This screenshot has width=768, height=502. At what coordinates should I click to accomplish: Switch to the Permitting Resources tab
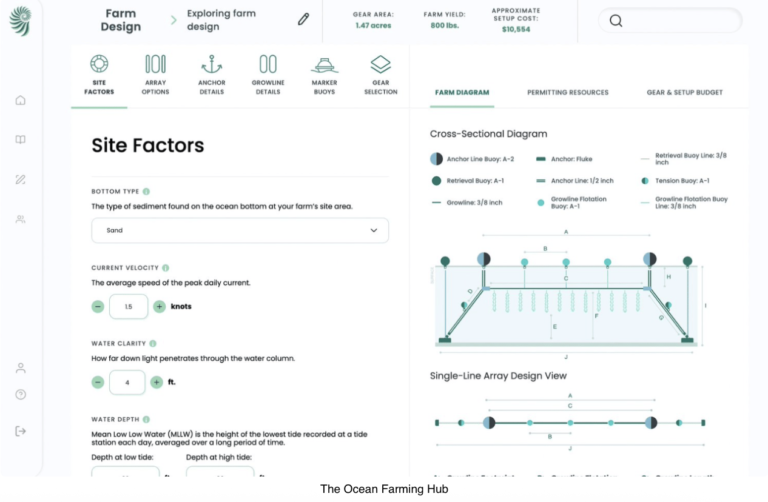[568, 93]
